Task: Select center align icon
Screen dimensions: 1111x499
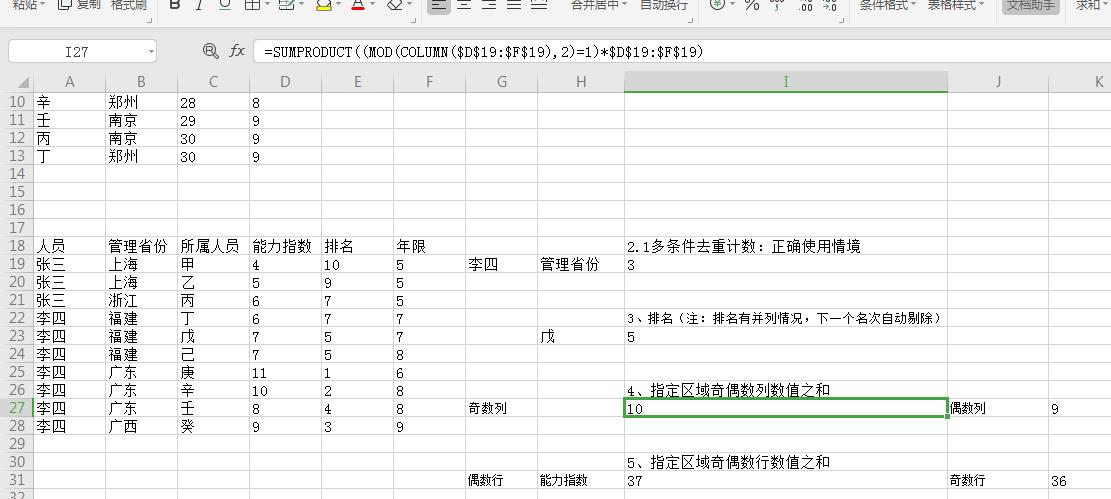Action: click(x=464, y=4)
